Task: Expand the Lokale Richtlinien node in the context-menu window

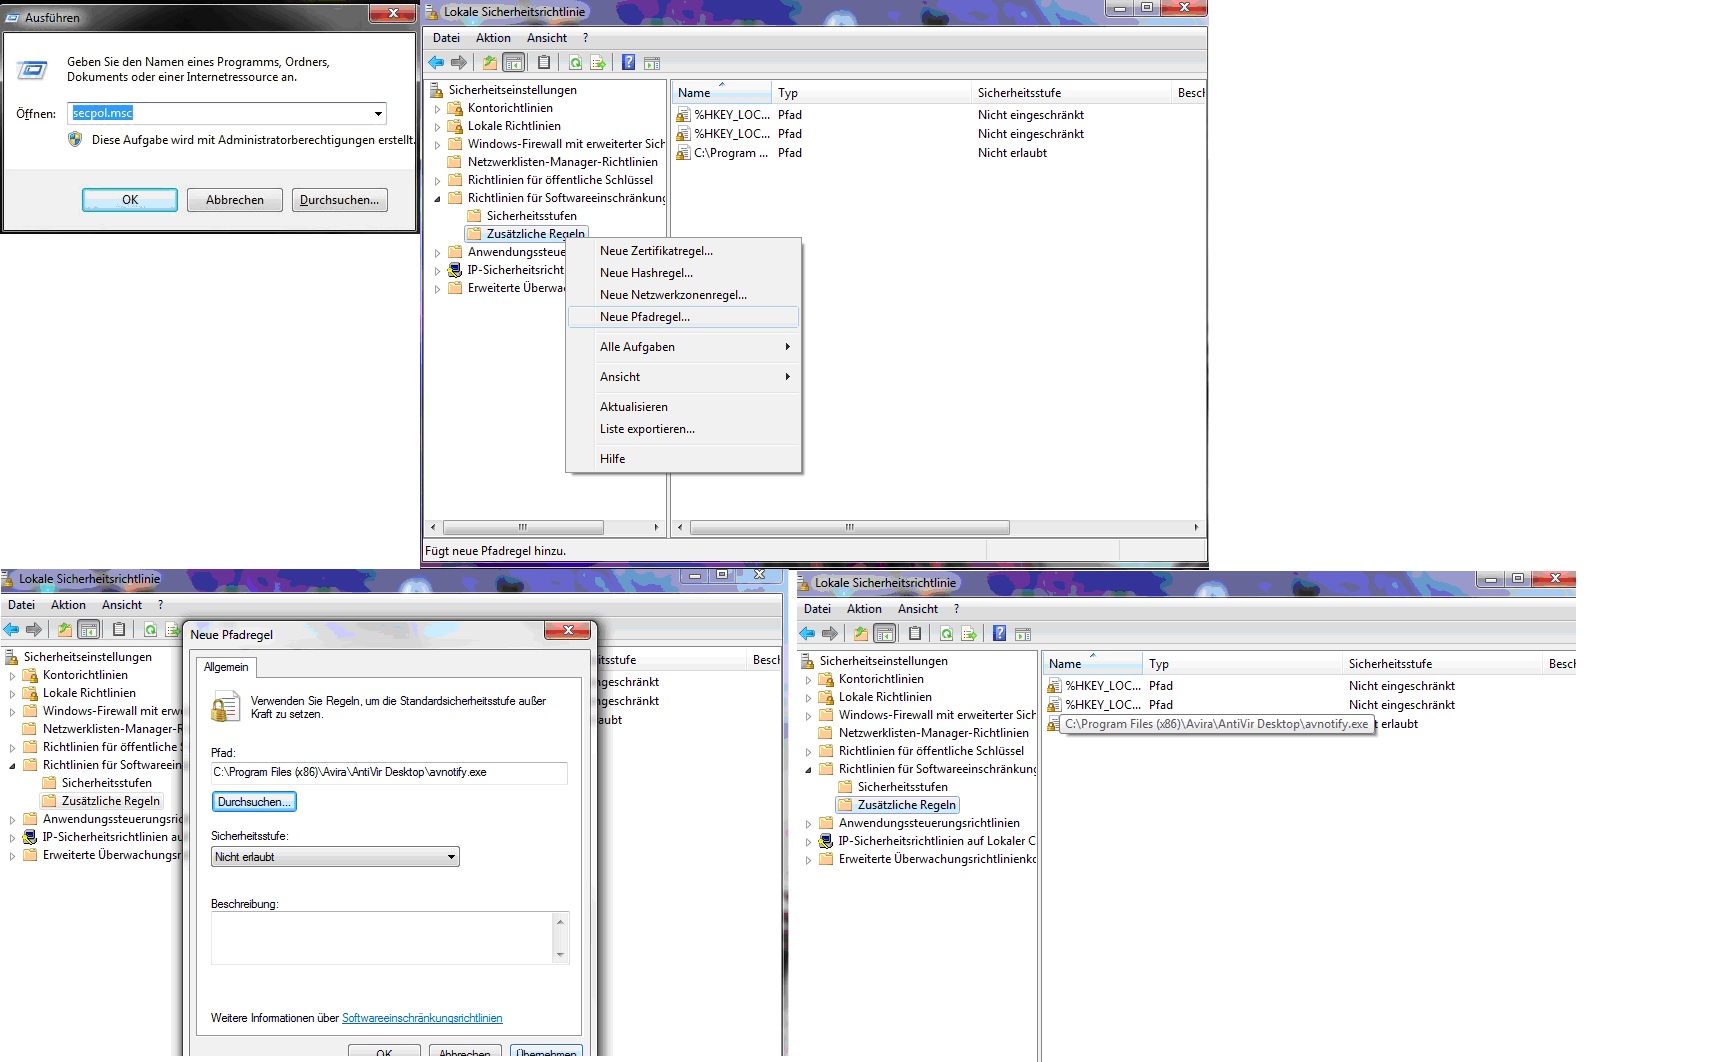Action: coord(437,126)
